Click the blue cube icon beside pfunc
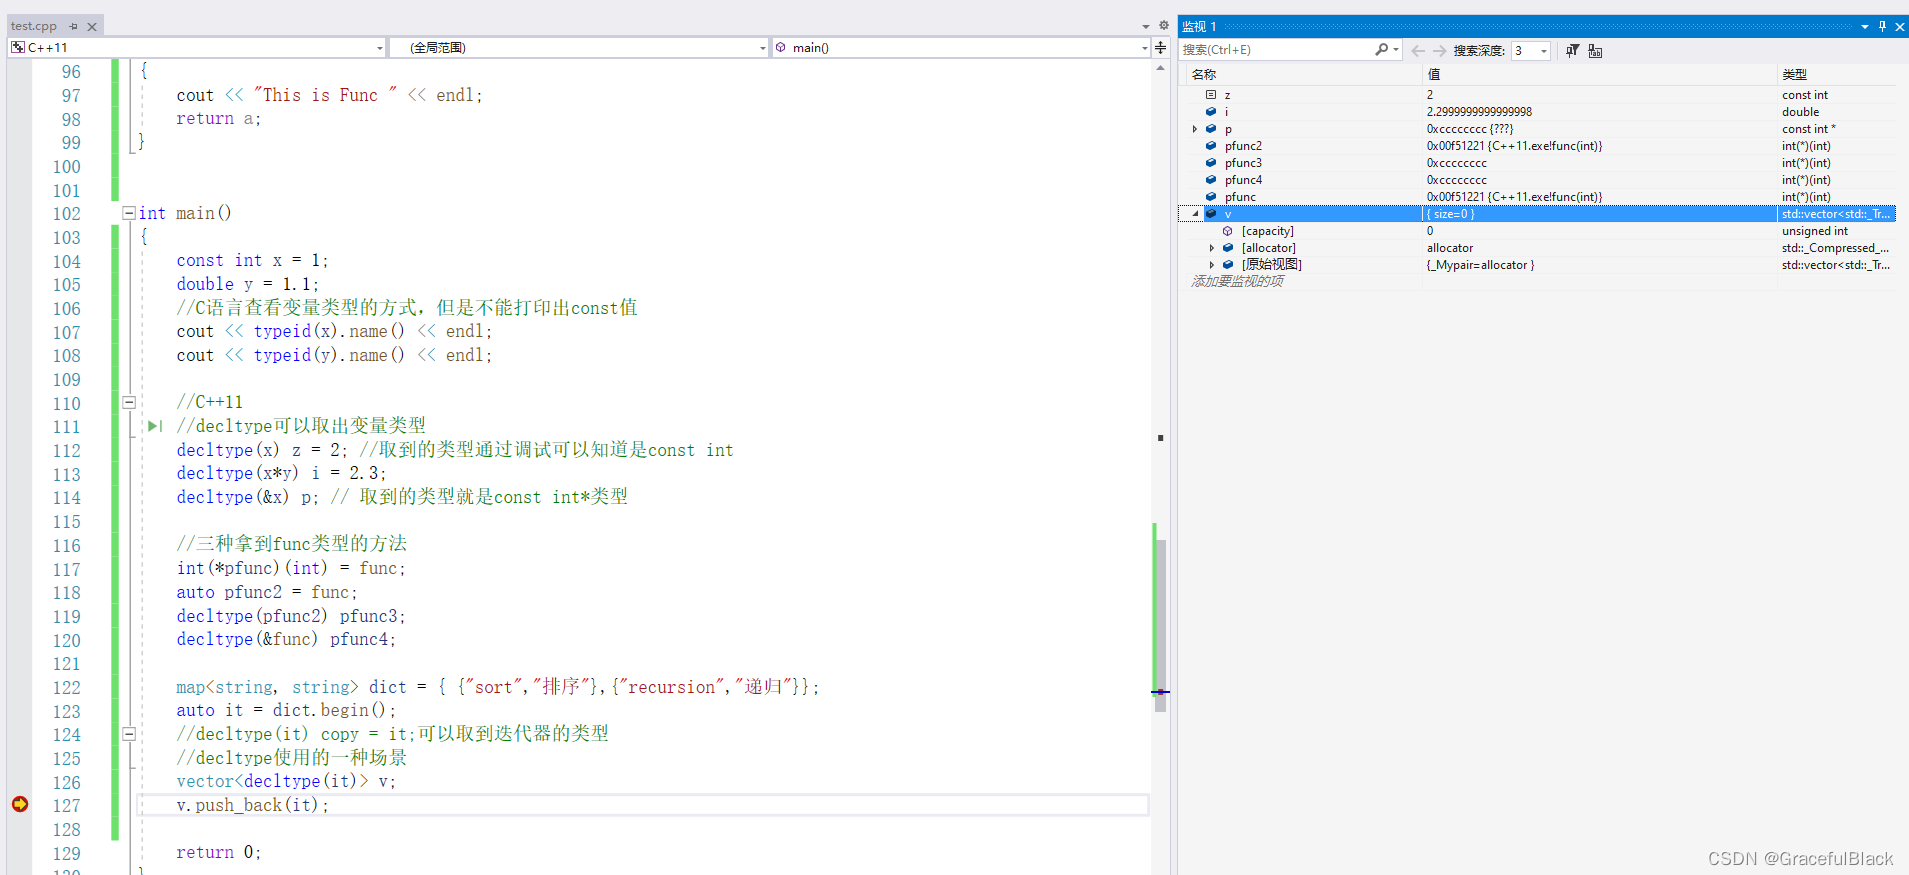Screen dimensions: 1909x875 pos(1211,197)
